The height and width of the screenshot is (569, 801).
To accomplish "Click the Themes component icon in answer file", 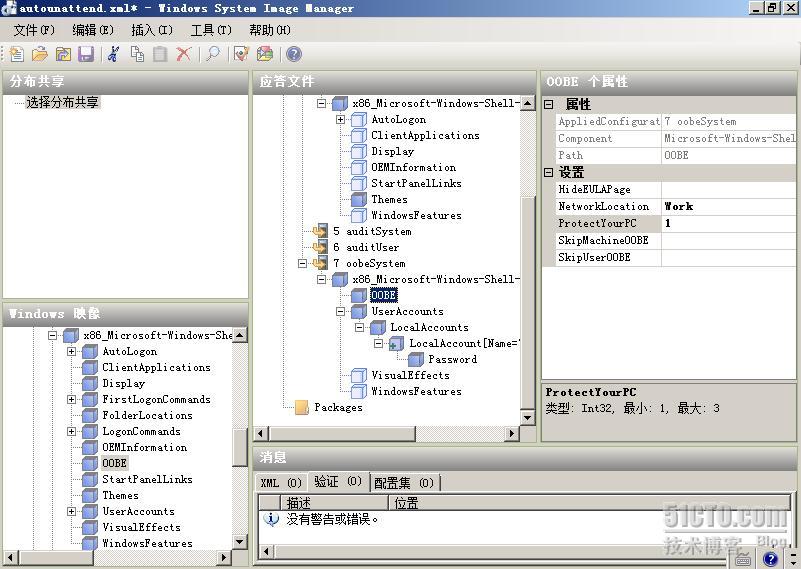I will [359, 199].
